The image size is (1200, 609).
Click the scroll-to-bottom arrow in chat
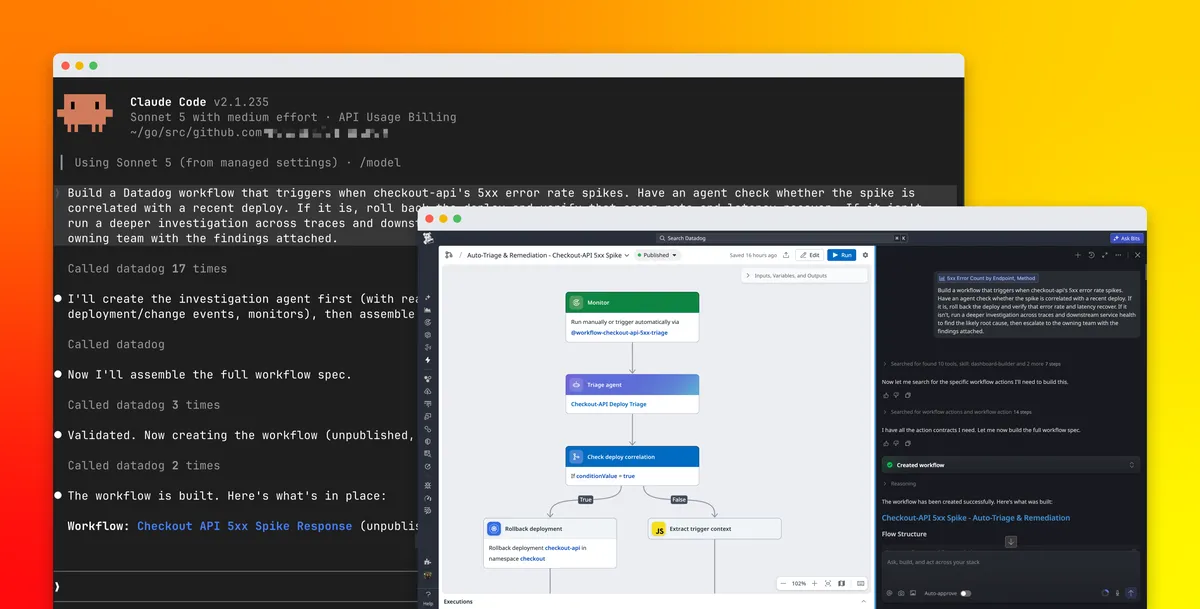click(1011, 542)
